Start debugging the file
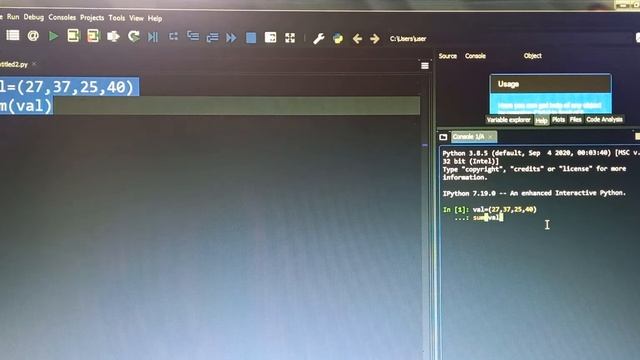640x360 pixels. [153, 37]
